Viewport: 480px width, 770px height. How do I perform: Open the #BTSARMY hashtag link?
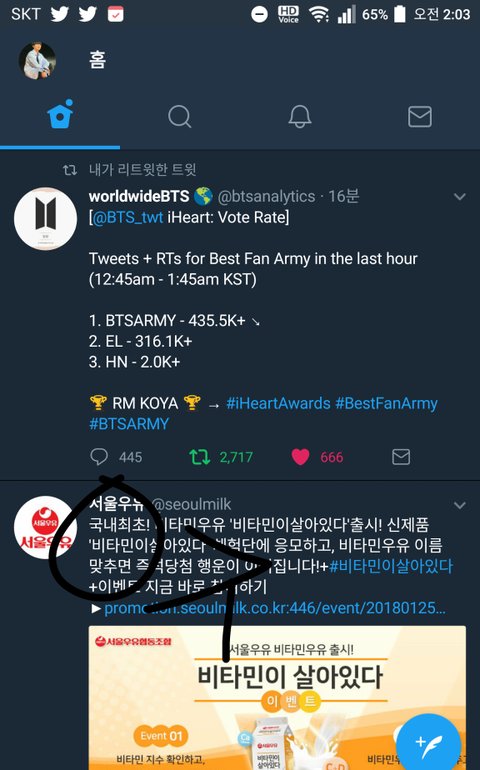click(x=129, y=424)
